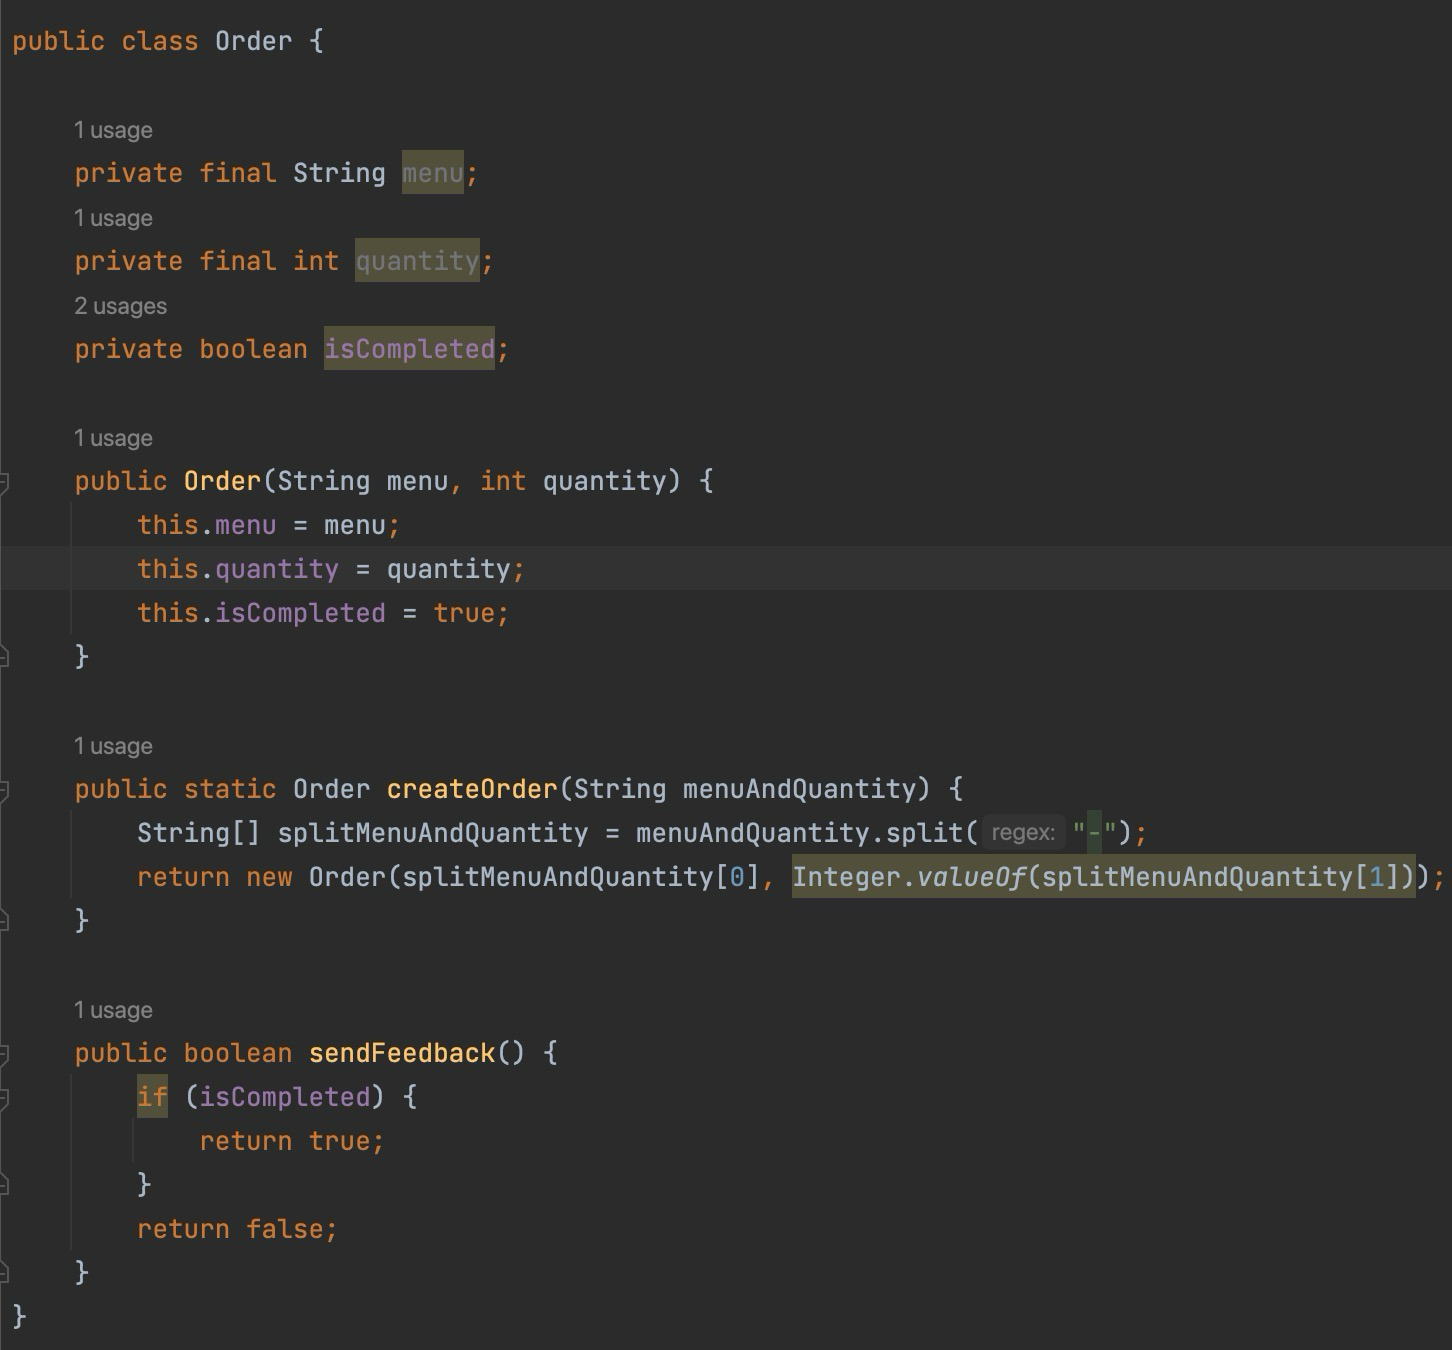The height and width of the screenshot is (1350, 1452).
Task: Click the 'int quantity' parameter of the constructor
Action: click(573, 481)
